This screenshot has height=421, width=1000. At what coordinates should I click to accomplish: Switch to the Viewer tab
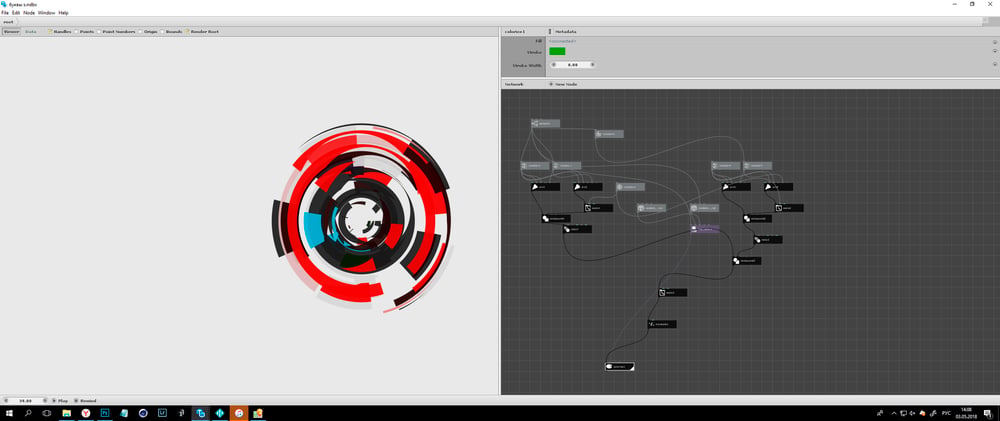click(x=11, y=31)
